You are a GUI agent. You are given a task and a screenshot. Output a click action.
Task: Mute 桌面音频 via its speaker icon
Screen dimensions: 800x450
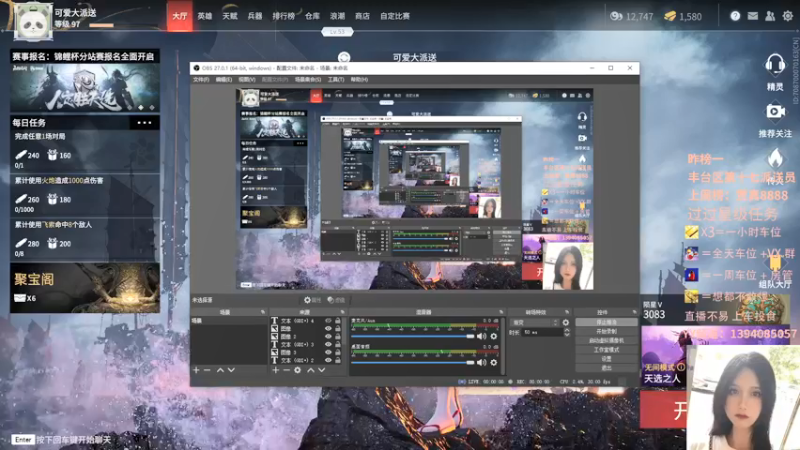coord(481,362)
